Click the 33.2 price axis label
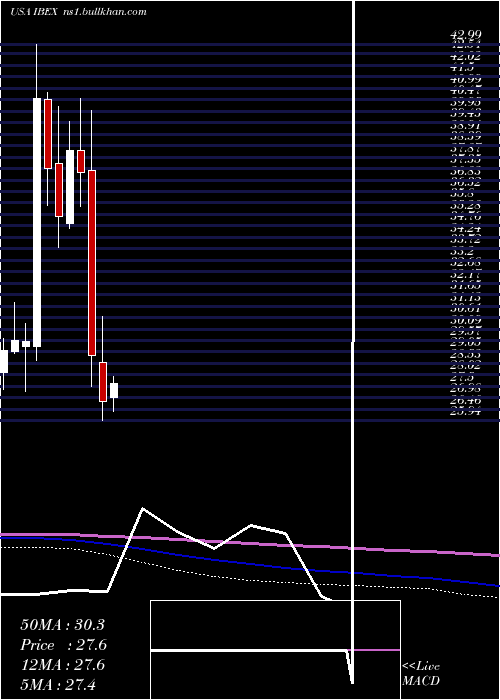This screenshot has height=700, width=500. pyautogui.click(x=461, y=252)
